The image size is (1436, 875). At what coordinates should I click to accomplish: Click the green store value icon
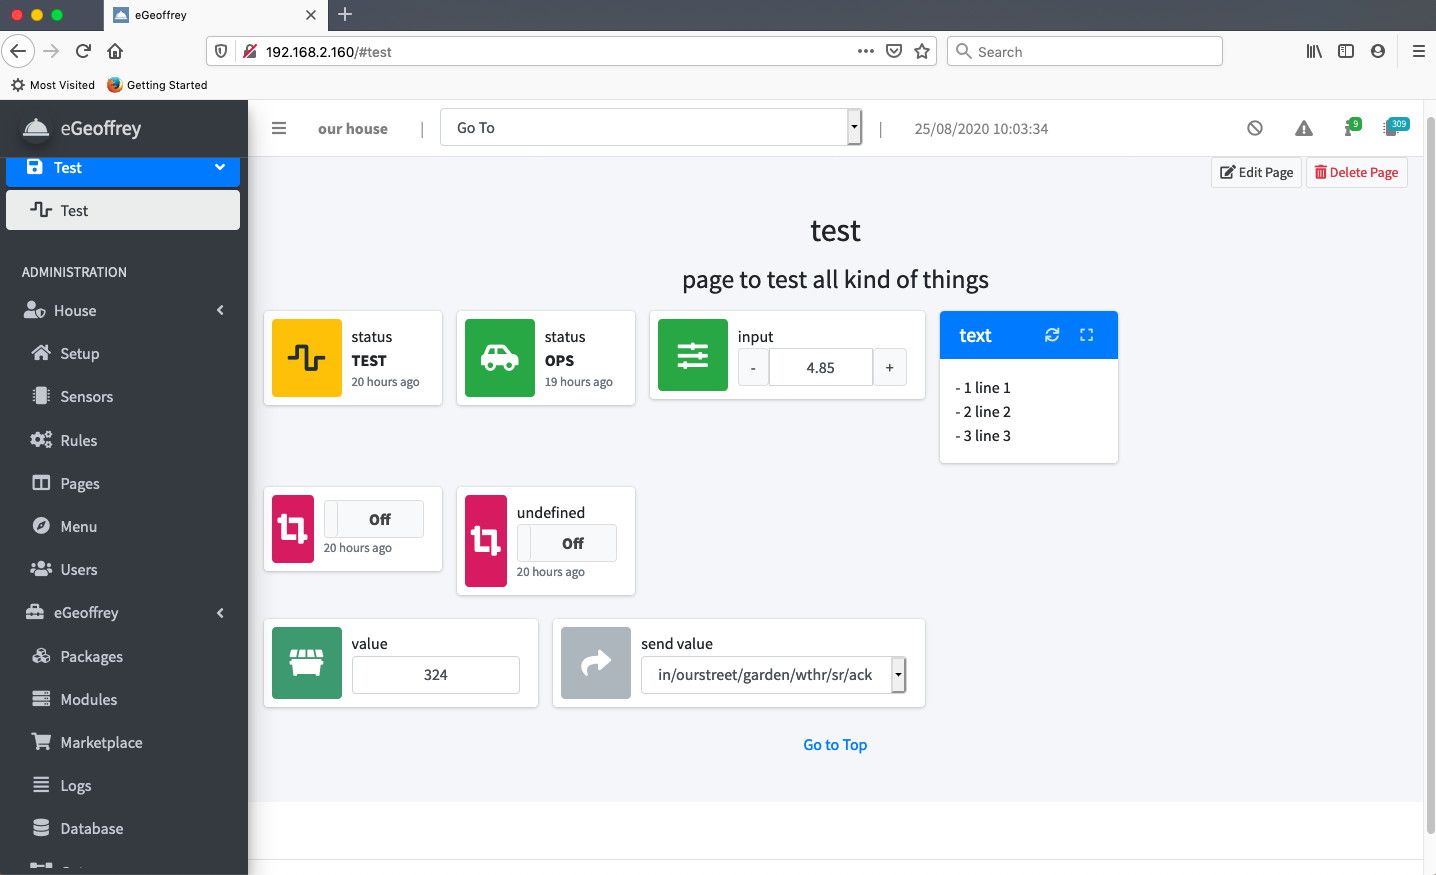(307, 663)
